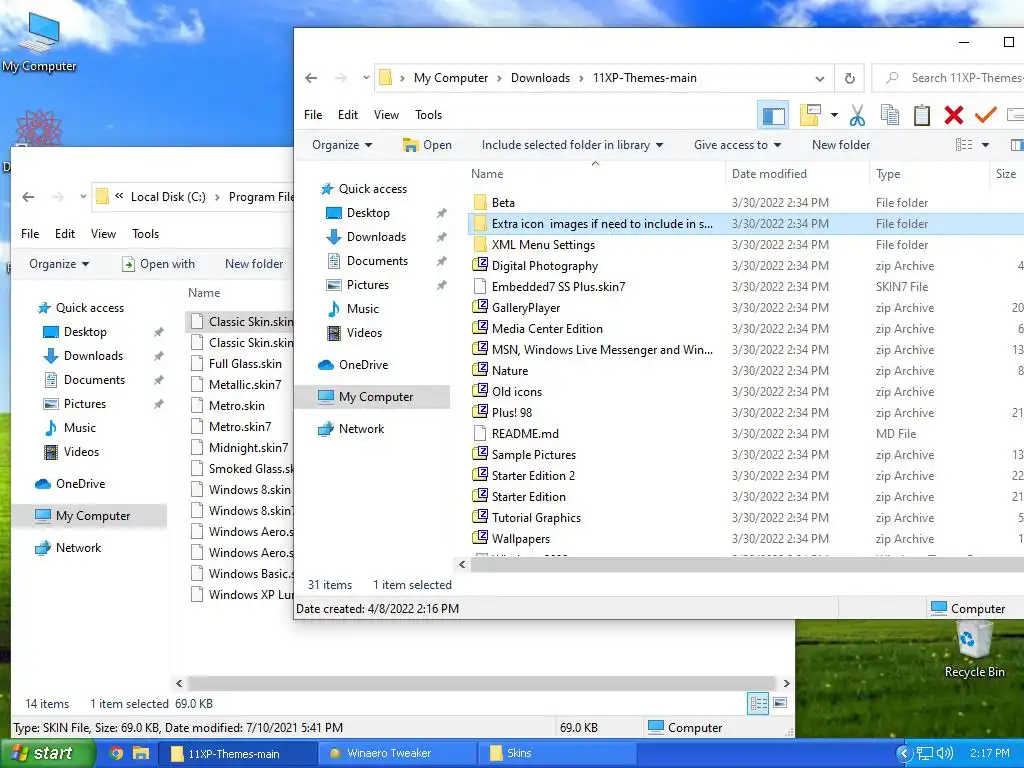Open the Recycle Bin desktop icon
This screenshot has width=1024, height=768.
coord(974,648)
